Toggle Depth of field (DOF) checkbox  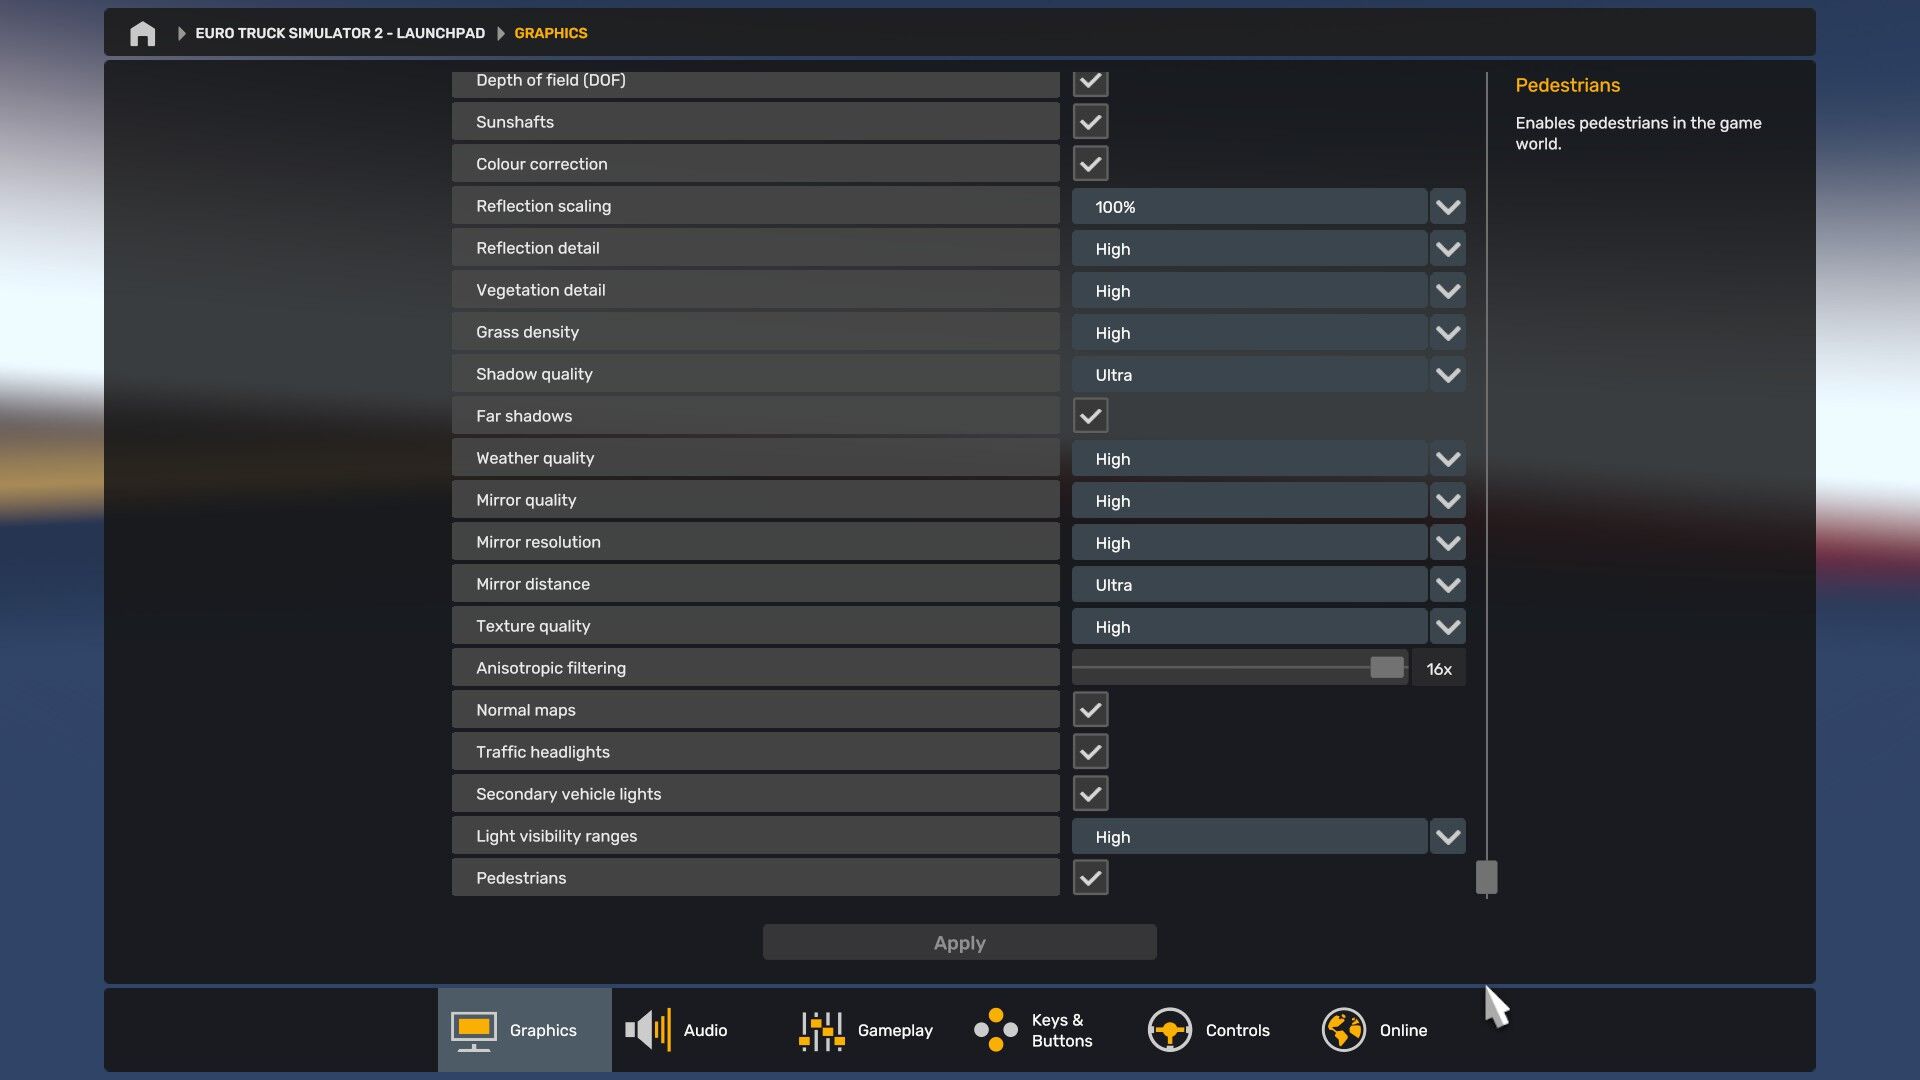click(x=1090, y=82)
